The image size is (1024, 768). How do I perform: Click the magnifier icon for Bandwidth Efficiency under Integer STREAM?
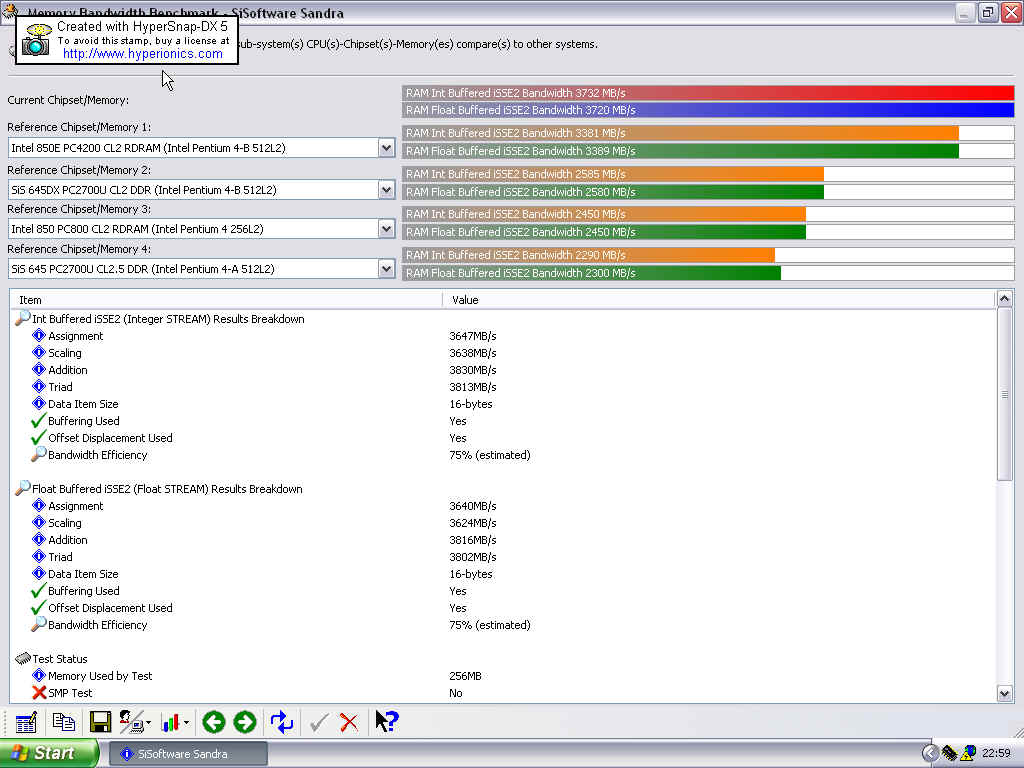pos(39,454)
